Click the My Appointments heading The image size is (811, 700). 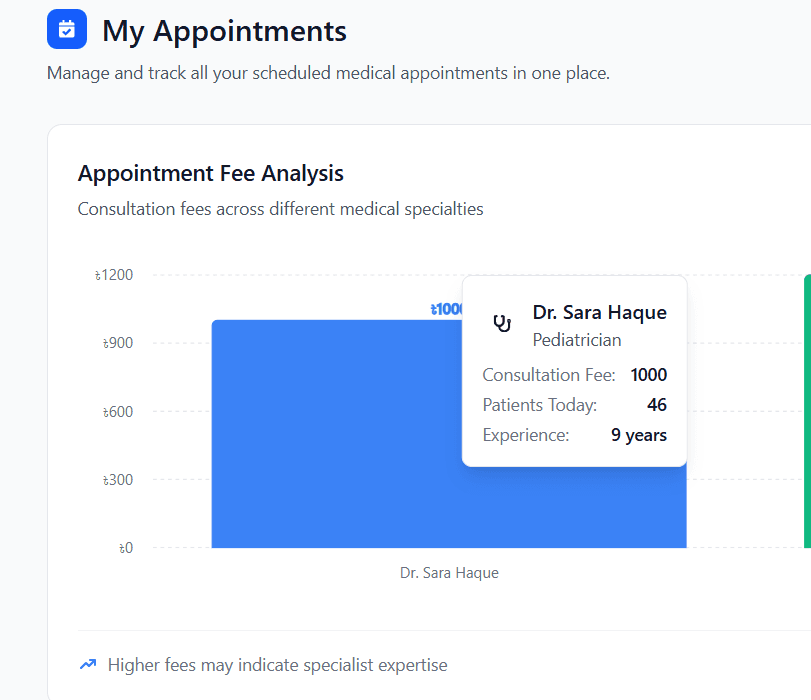click(x=223, y=31)
